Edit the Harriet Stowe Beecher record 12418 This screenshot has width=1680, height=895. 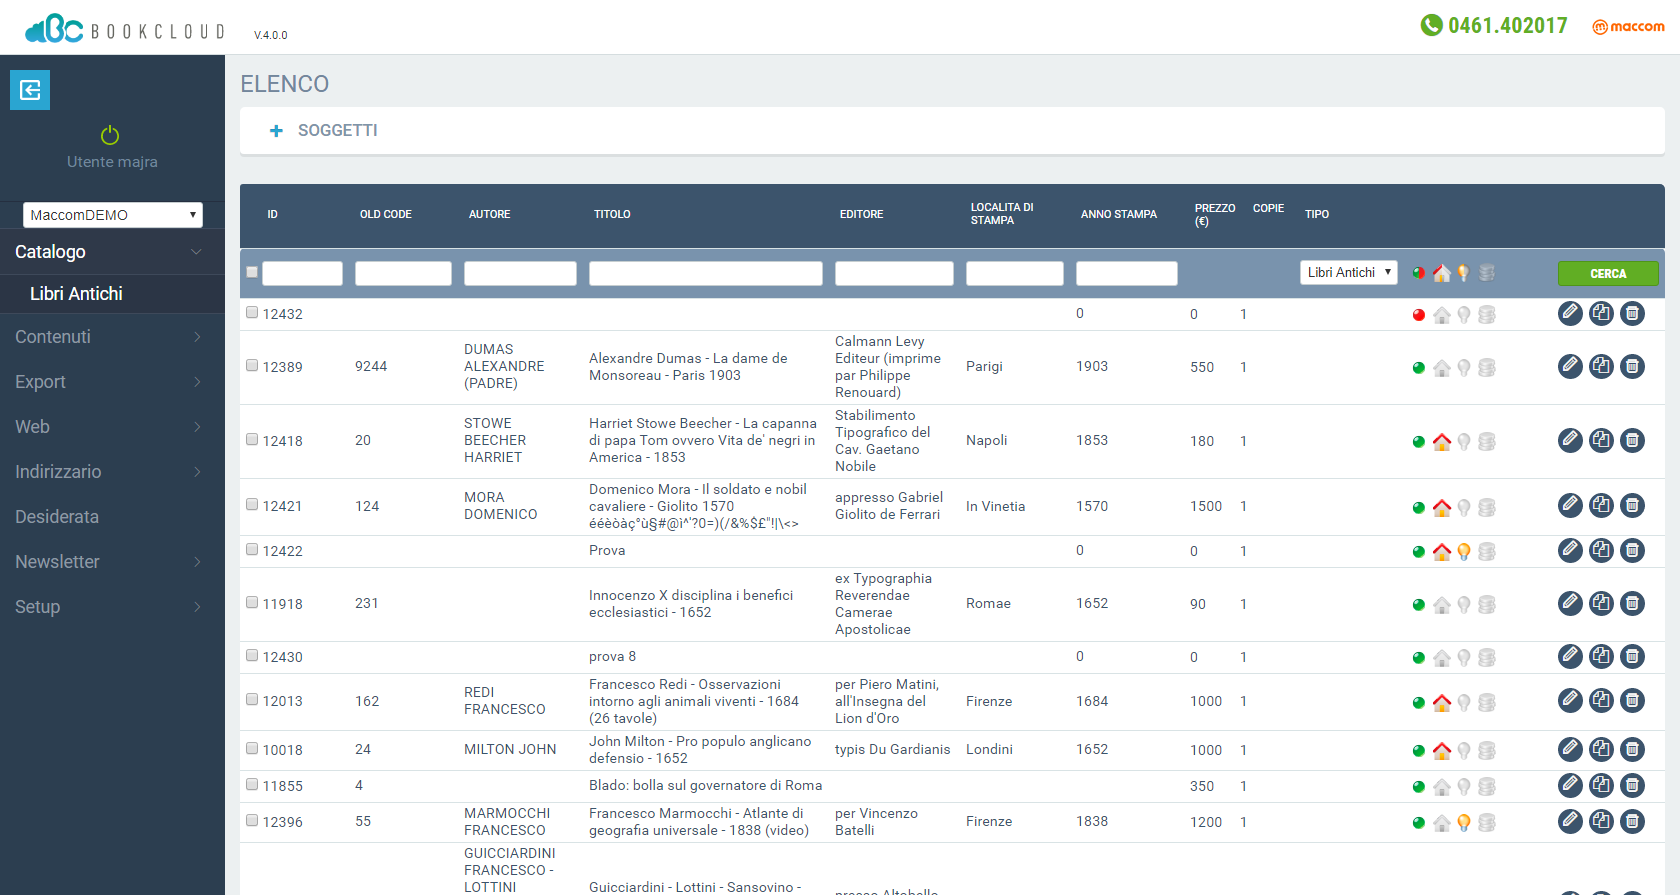click(1570, 440)
